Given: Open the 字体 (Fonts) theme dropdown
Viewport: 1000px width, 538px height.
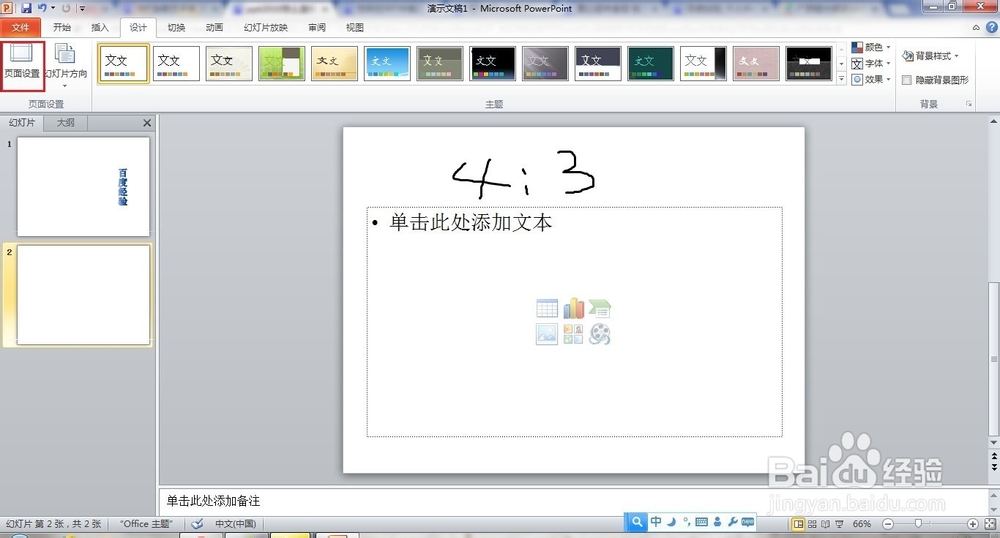Looking at the screenshot, I should pos(871,63).
